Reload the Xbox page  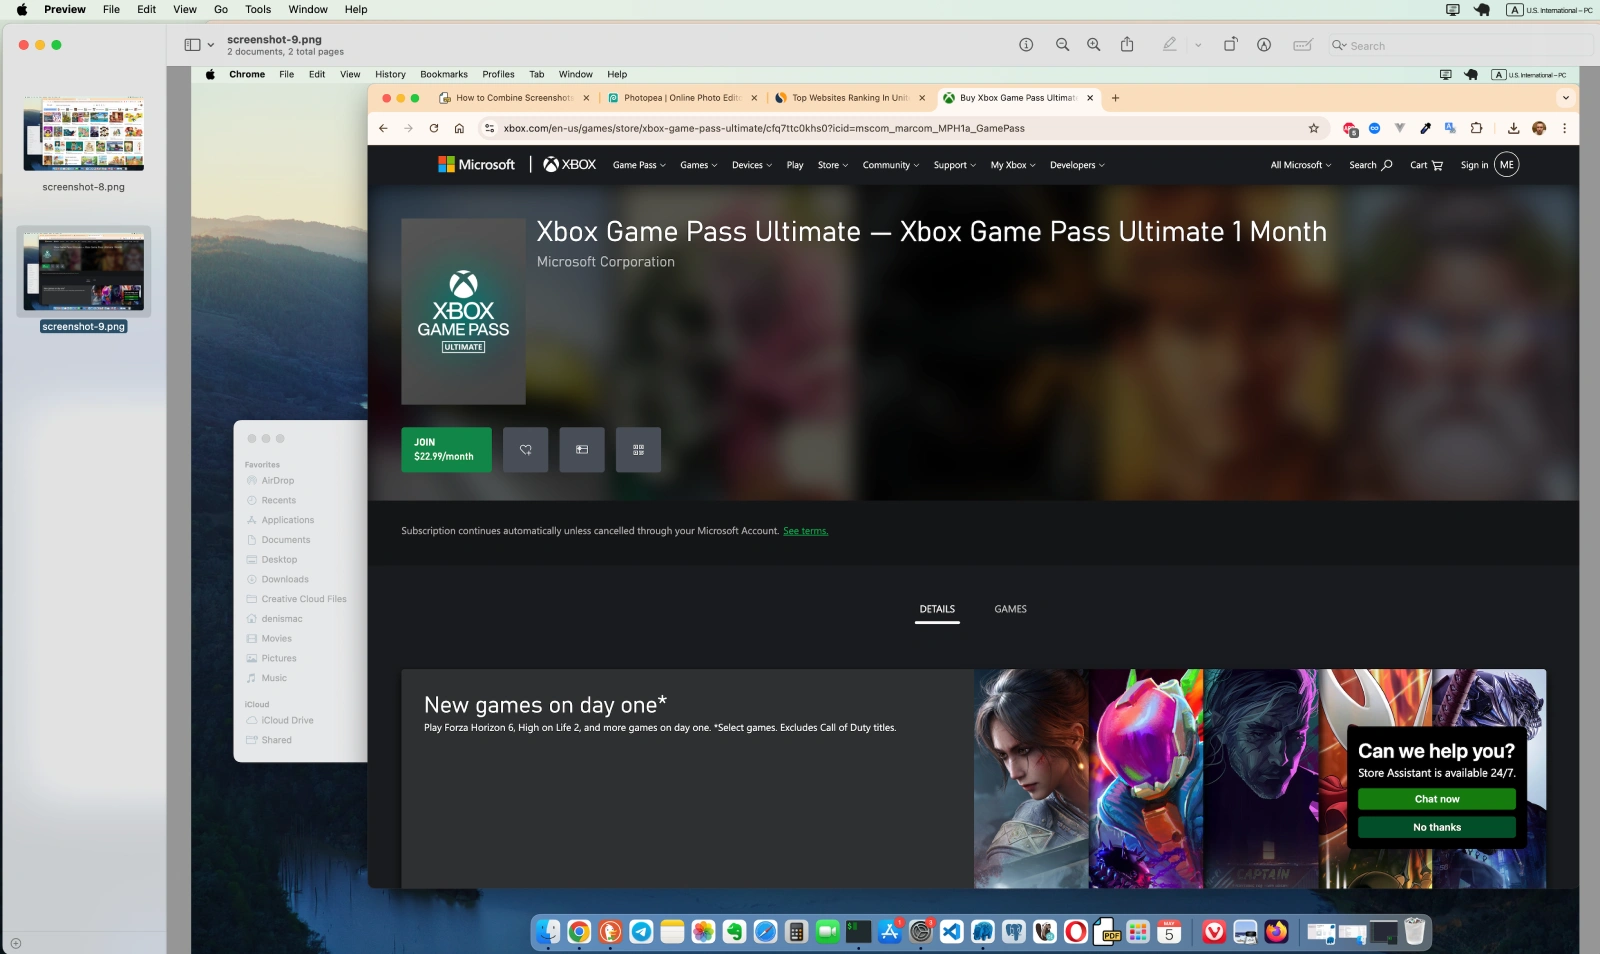coord(434,128)
